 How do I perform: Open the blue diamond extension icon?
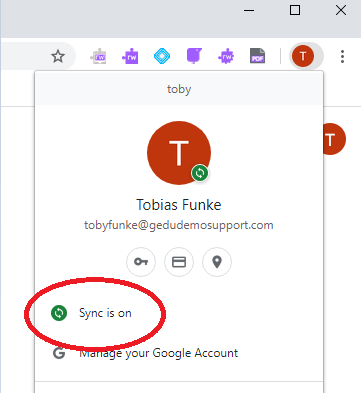[162, 56]
